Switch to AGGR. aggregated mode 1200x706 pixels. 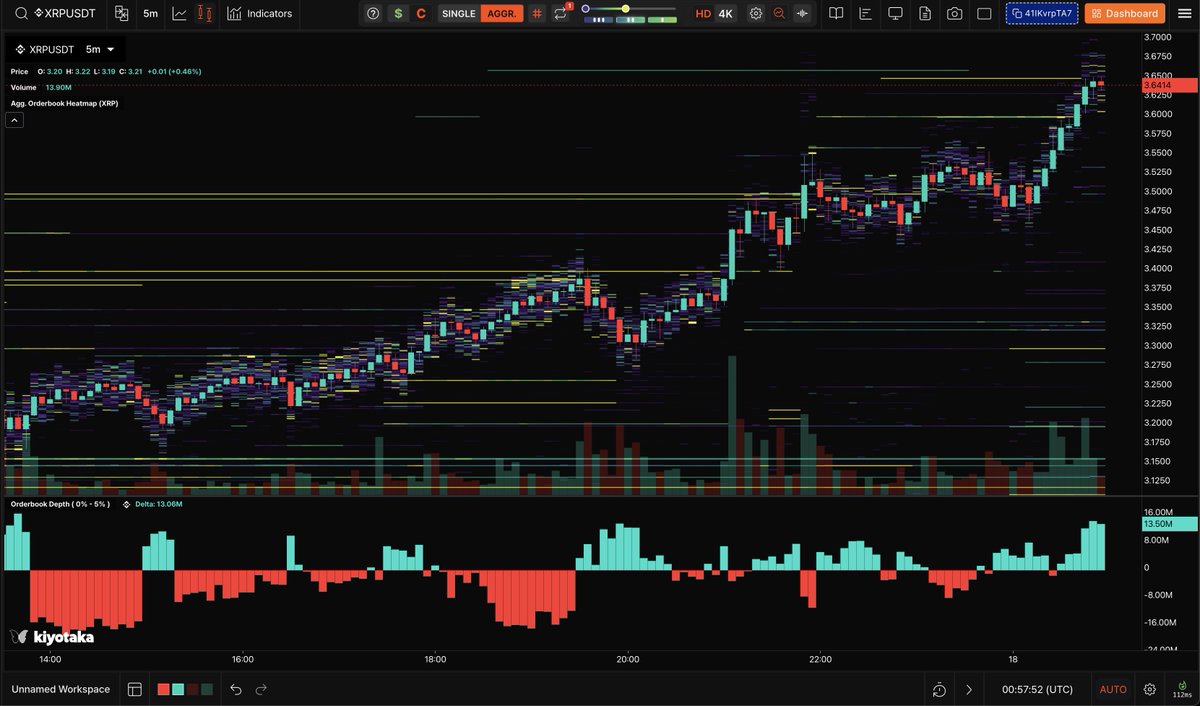(501, 14)
